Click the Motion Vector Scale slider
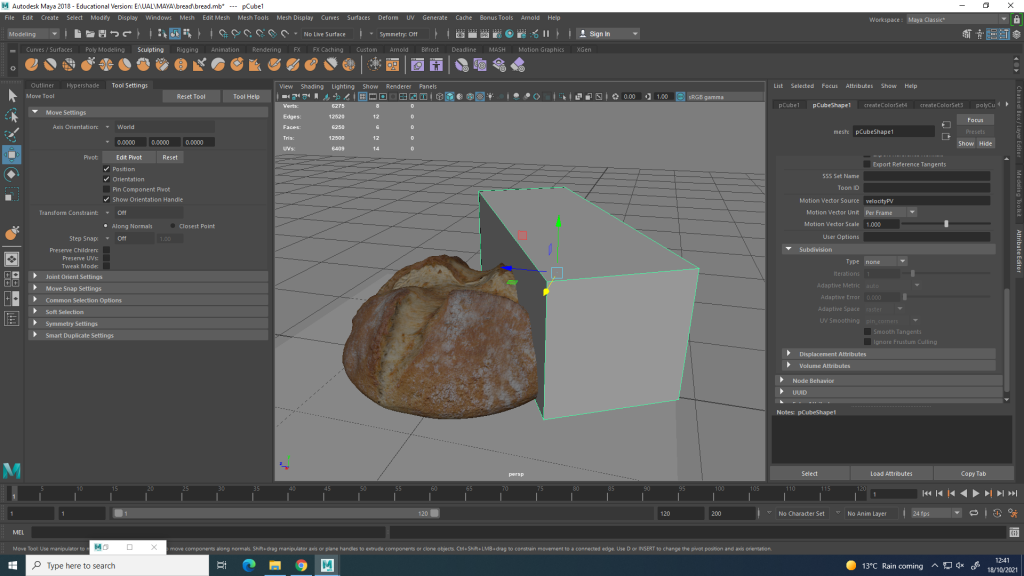This screenshot has width=1024, height=576. (x=946, y=224)
